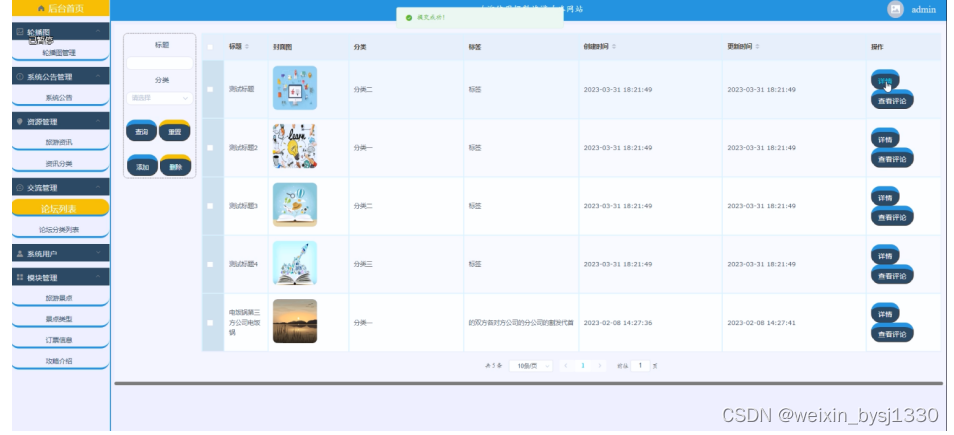Open 景点类型 in the sidebar

point(61,319)
